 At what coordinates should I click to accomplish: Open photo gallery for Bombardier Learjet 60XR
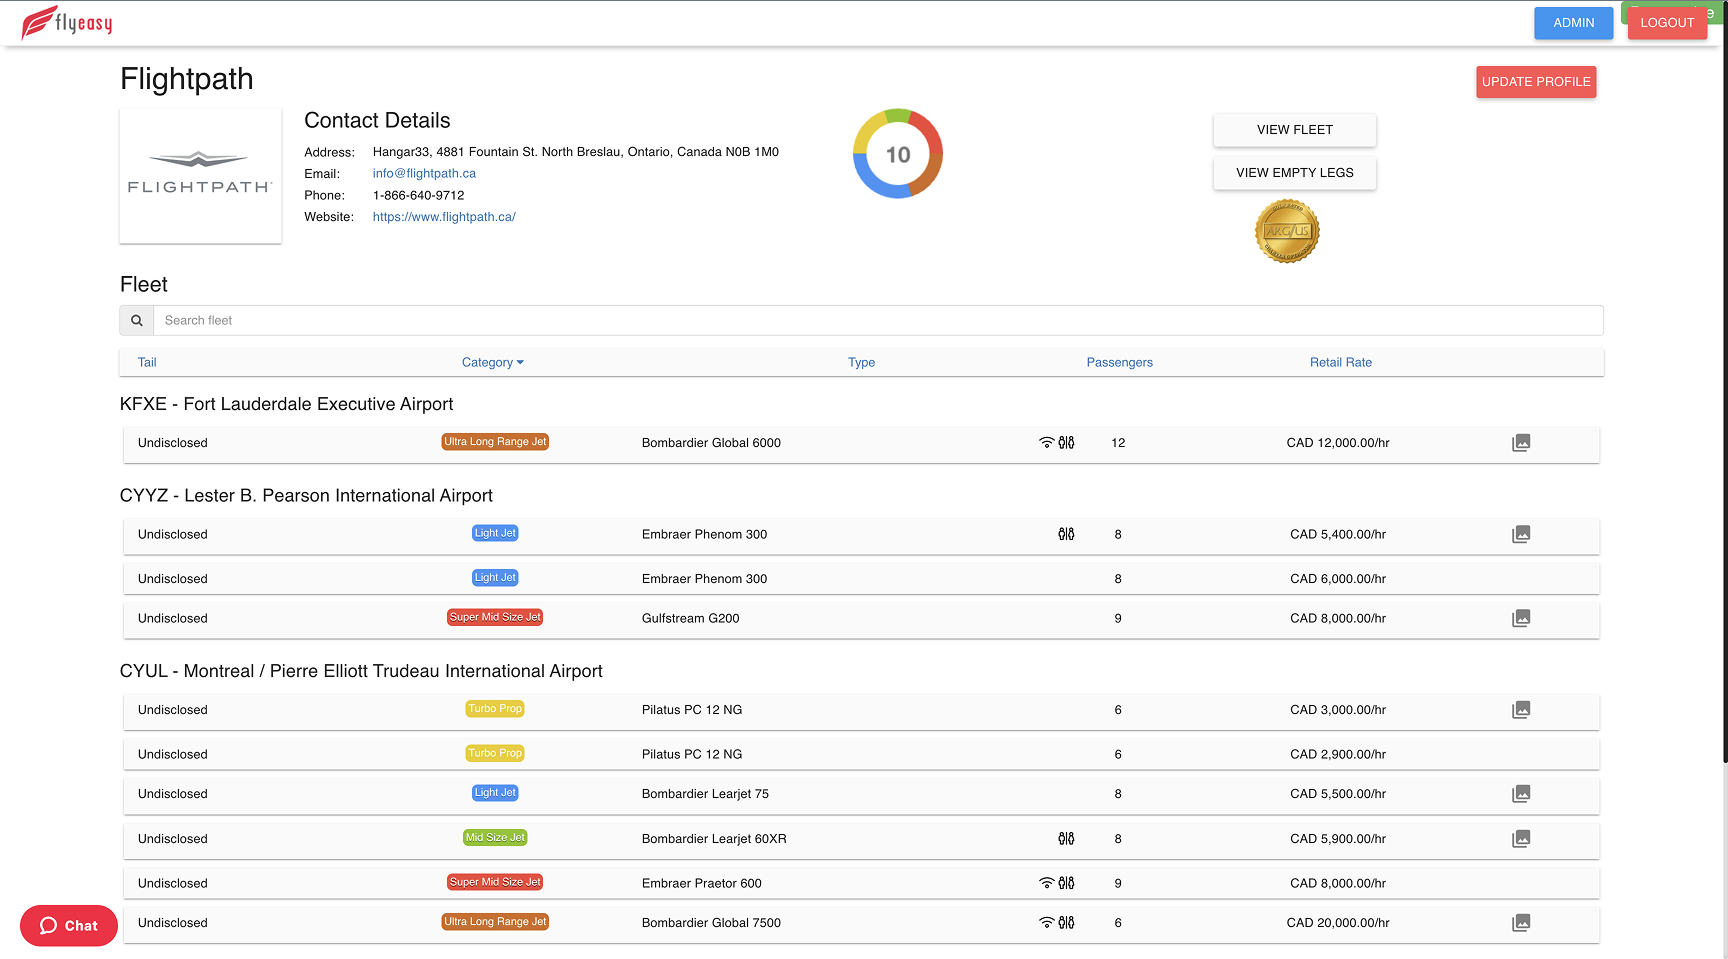point(1521,838)
